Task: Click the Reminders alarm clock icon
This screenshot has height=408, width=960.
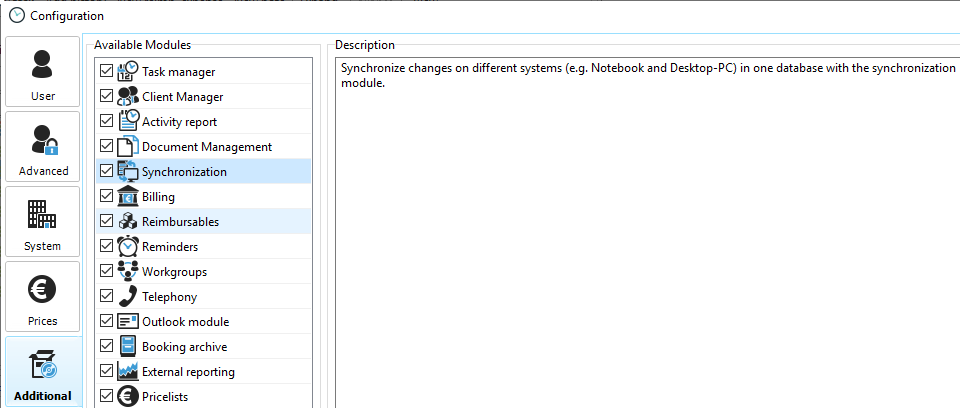Action: coord(128,247)
